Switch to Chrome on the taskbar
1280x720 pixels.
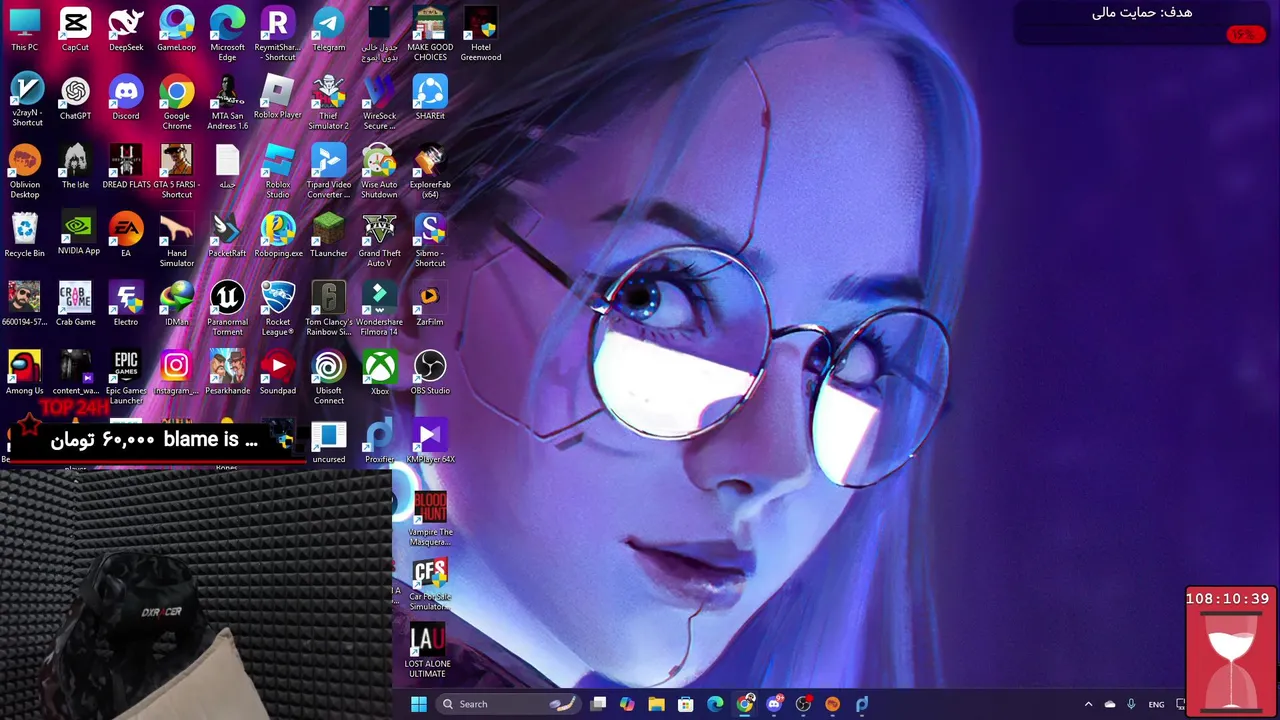click(745, 704)
